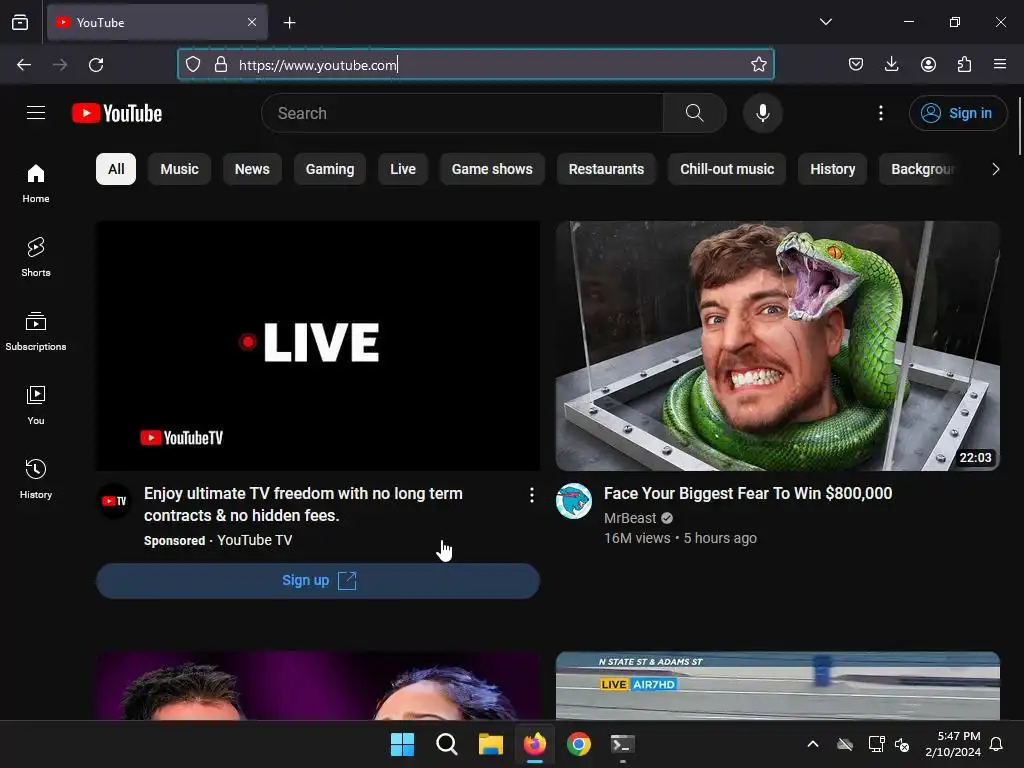Select the News chip
The image size is (1024, 768).
[x=252, y=169]
